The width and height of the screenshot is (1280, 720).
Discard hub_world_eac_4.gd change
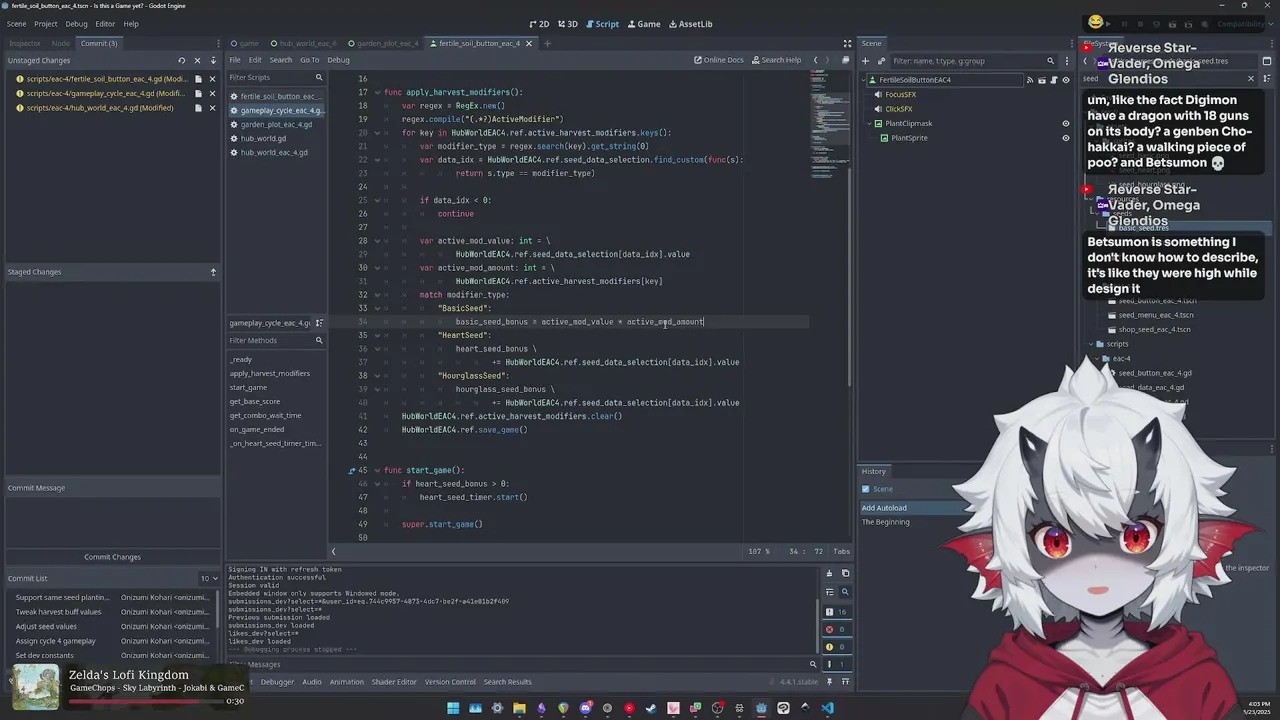212,108
